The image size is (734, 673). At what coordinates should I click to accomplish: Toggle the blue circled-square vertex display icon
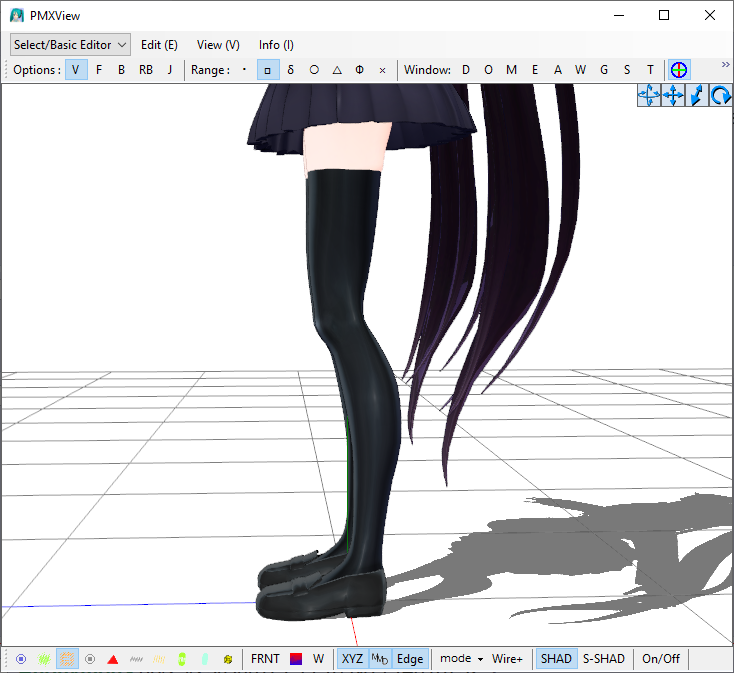(x=21, y=659)
